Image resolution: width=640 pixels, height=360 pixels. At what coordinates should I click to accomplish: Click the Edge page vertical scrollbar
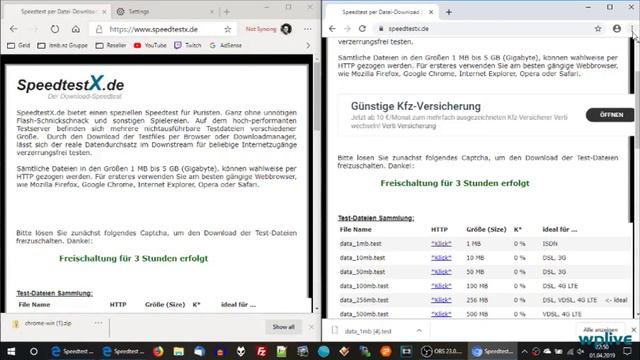click(317, 98)
